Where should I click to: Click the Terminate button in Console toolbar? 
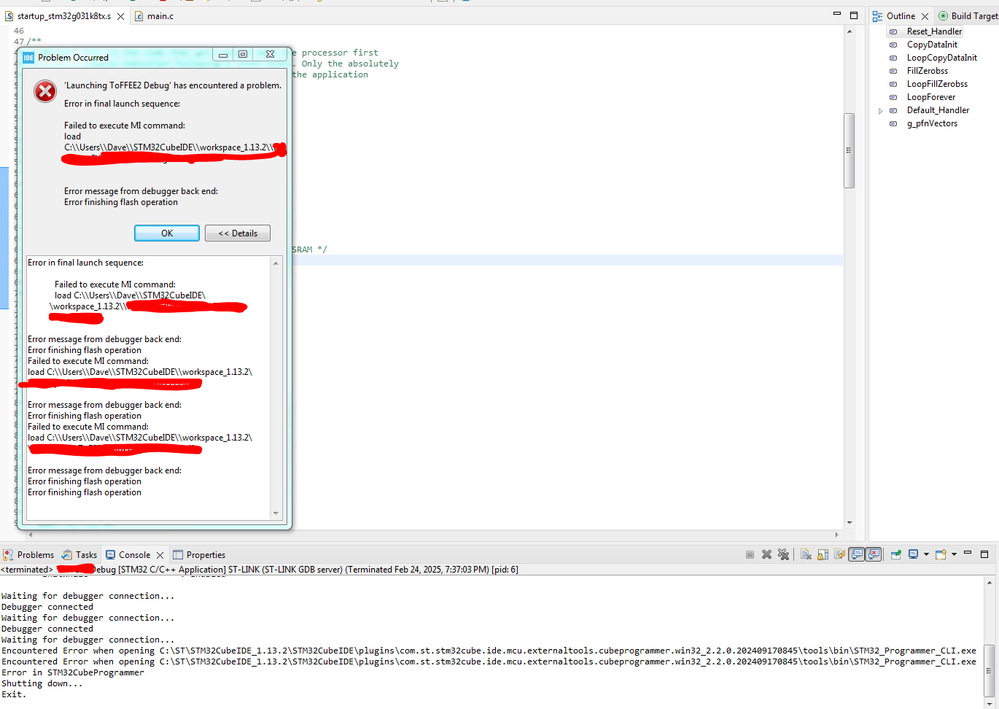tap(750, 554)
